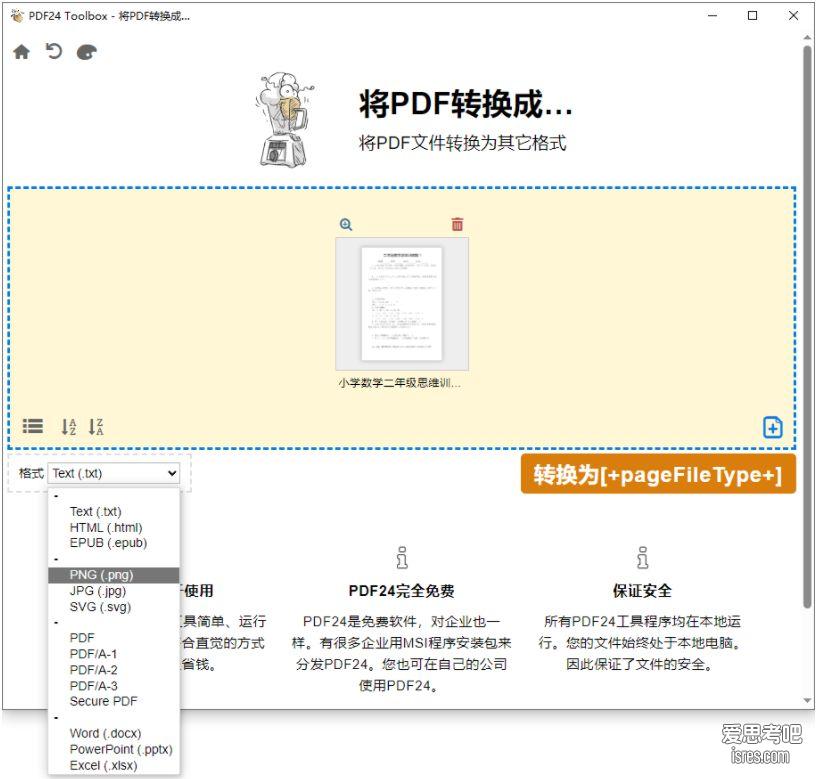Viewport: 816px width, 779px height.
Task: Minimize the PDF24 Toolbox window
Action: click(712, 16)
